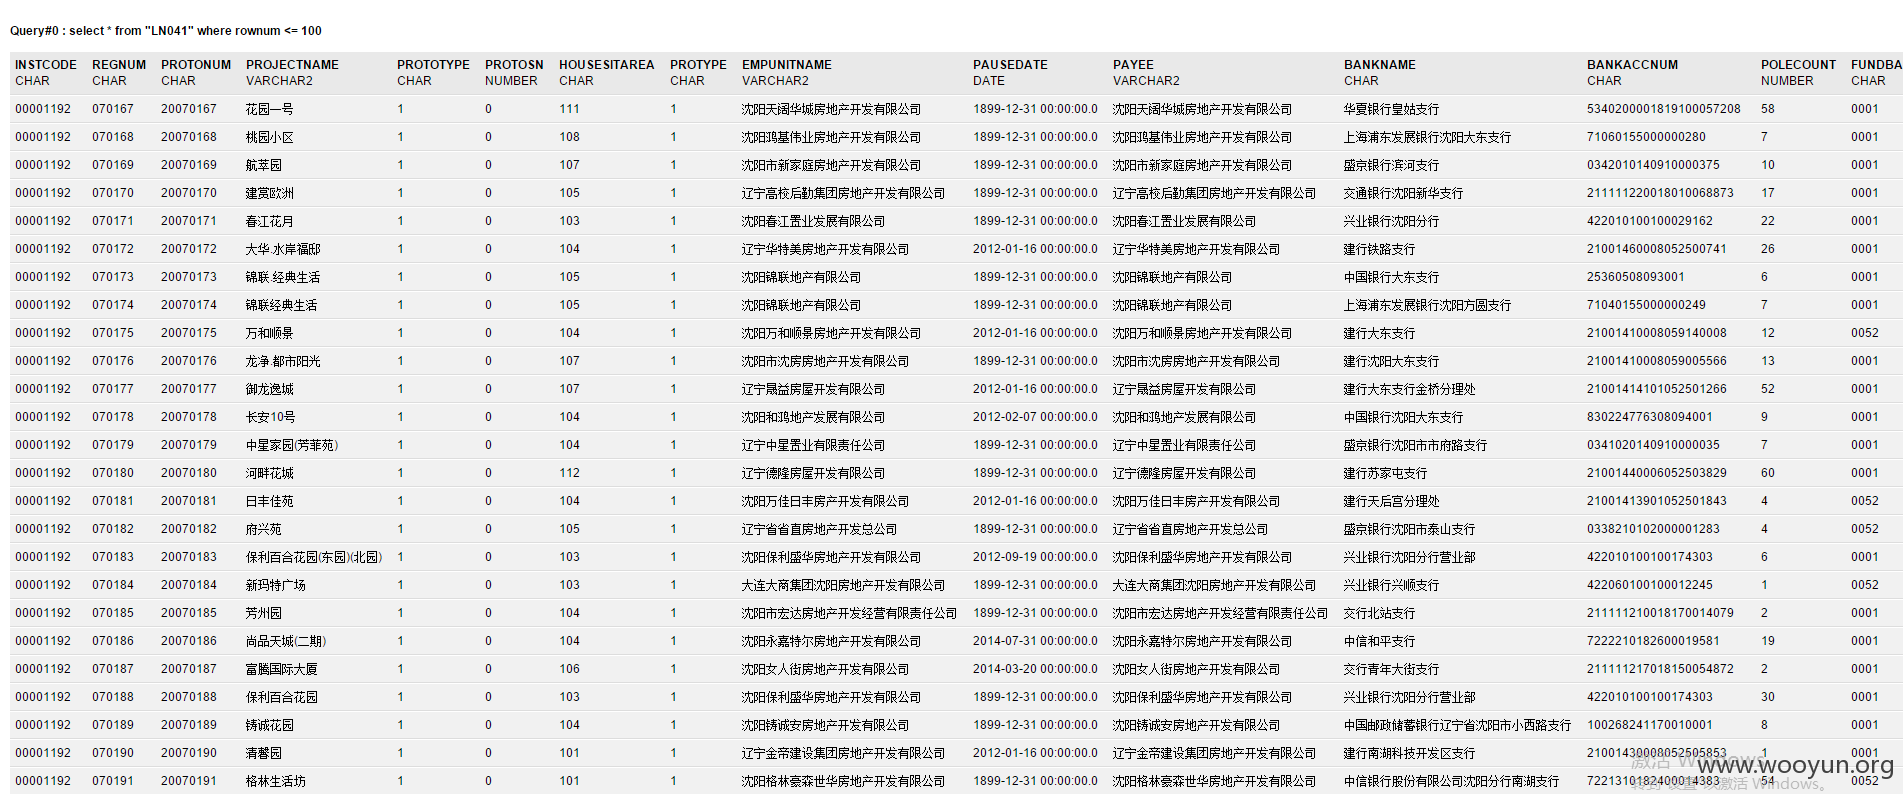Click the PROTONUM column header
The height and width of the screenshot is (794, 1903).
pos(196,65)
